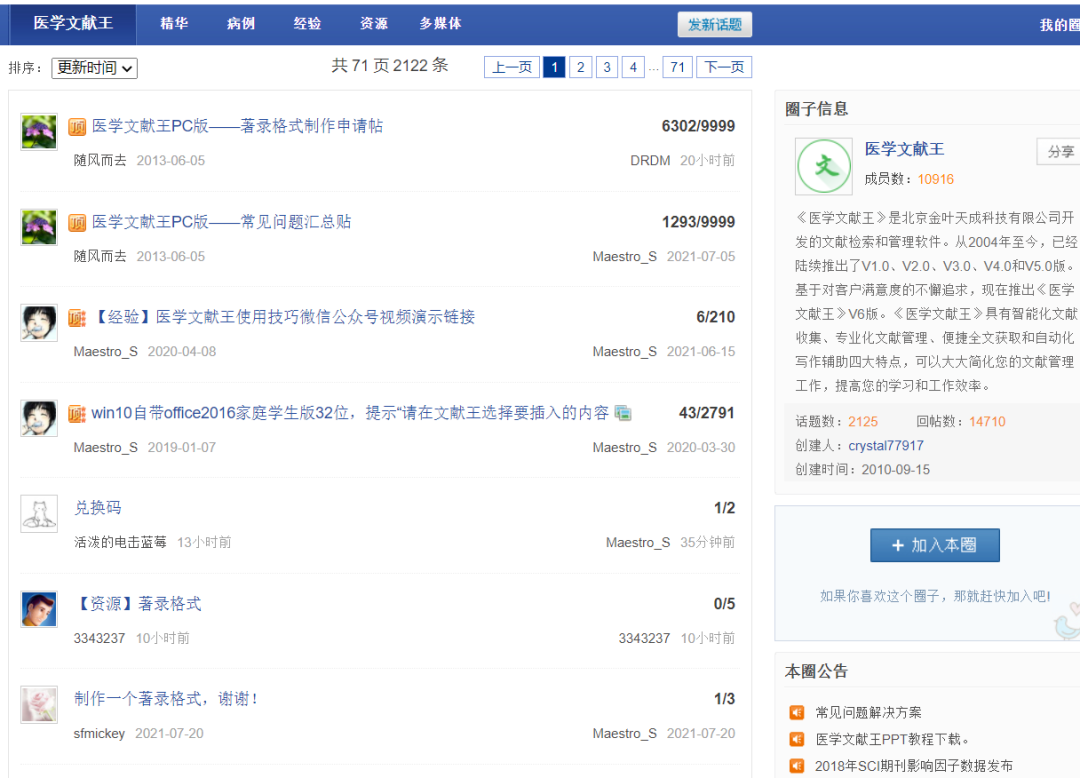
Task: Open 医学文献王 circle title link in sidebar
Action: pos(904,149)
